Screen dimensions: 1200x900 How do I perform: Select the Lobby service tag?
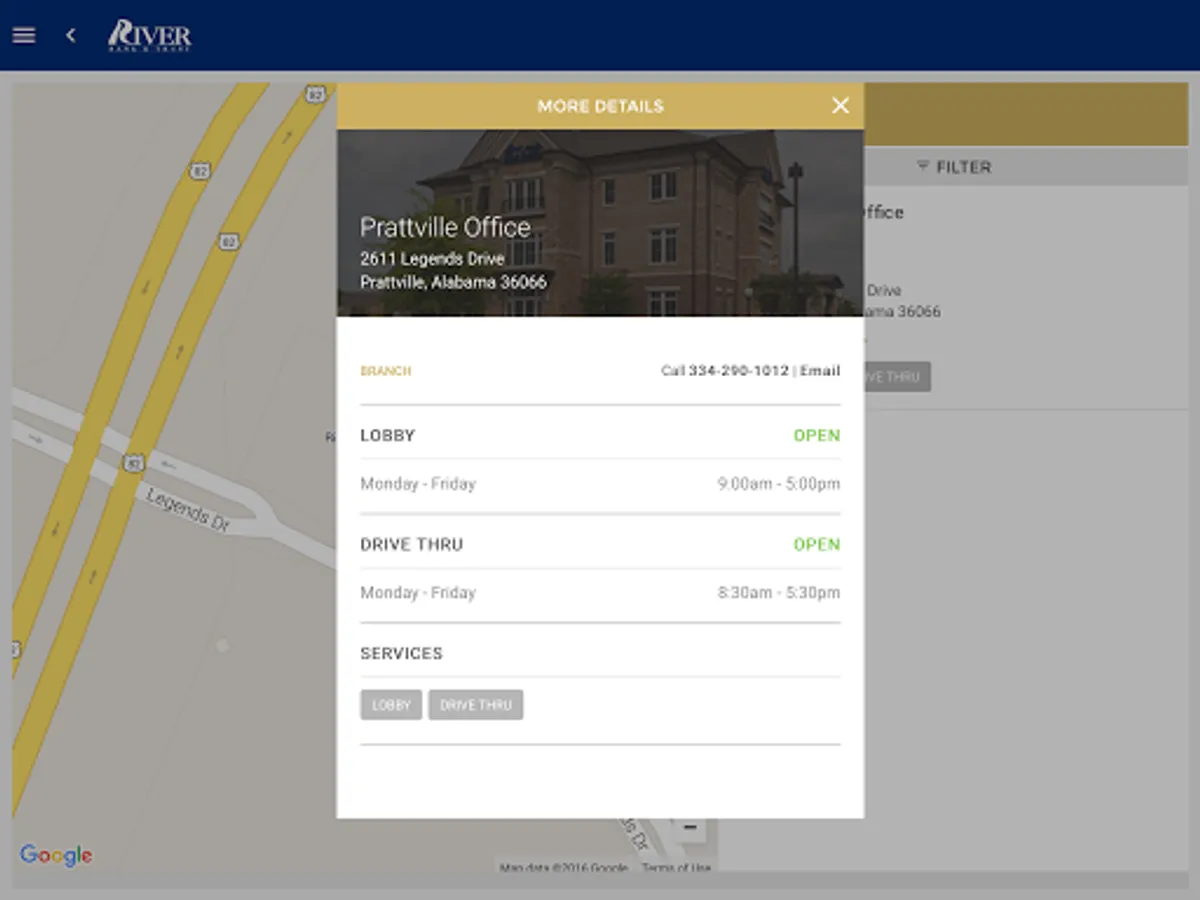point(391,705)
